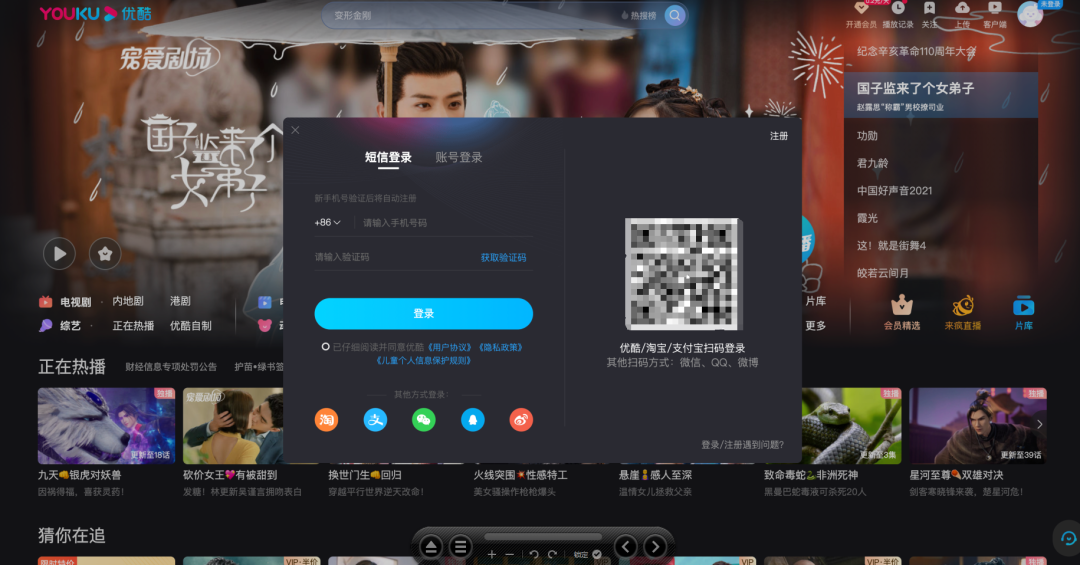The width and height of the screenshot is (1080, 565).
Task: Tick the agreement radio button
Action: click(325, 347)
